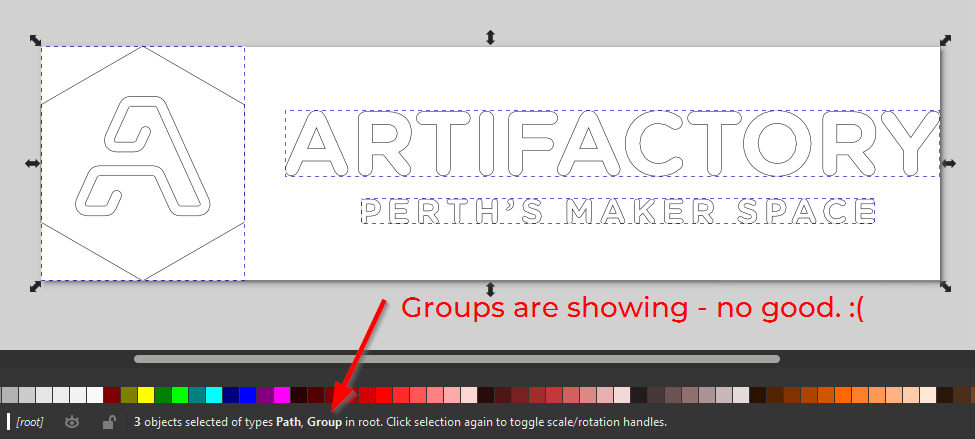Grab the left-middle horizontal scale handle
Screen dimensions: 975x439
click(x=32, y=164)
